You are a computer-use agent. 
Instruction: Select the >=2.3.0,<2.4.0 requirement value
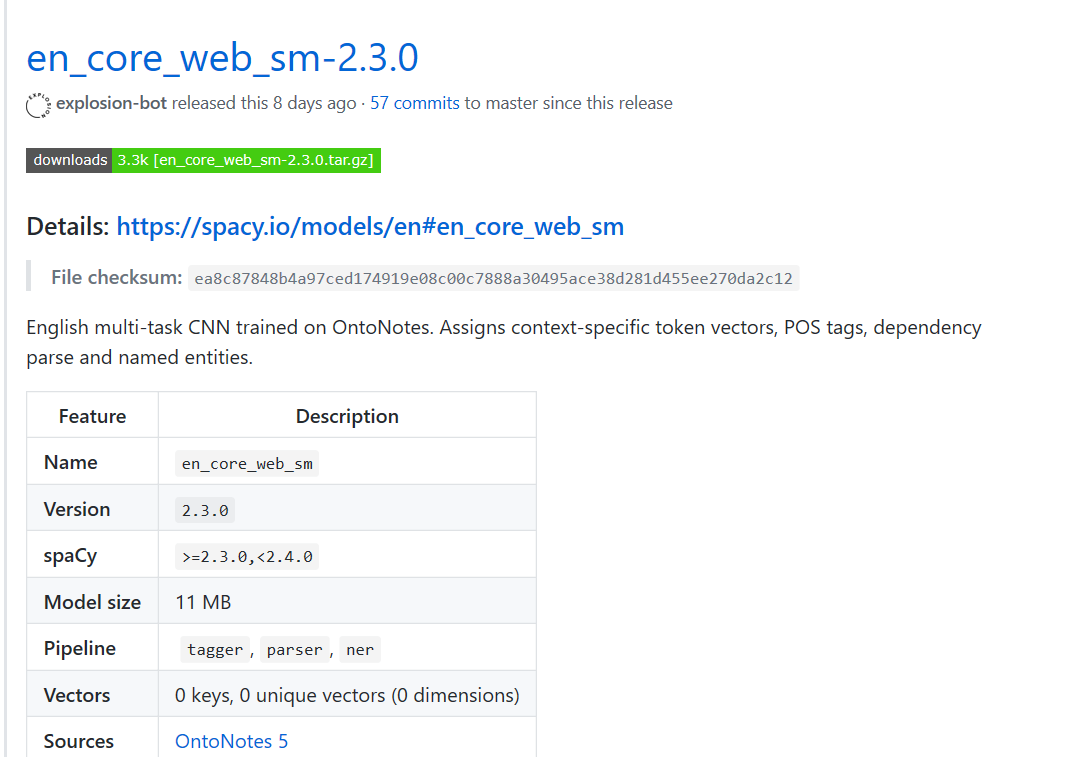tap(247, 556)
